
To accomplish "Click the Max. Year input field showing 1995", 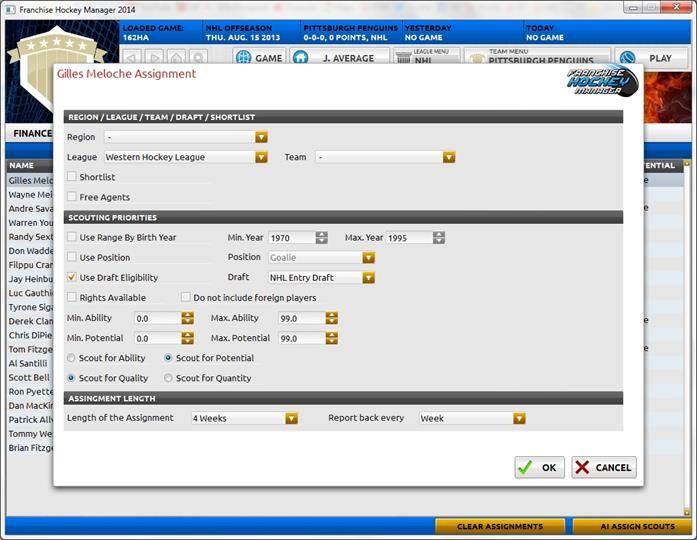I will [x=409, y=238].
